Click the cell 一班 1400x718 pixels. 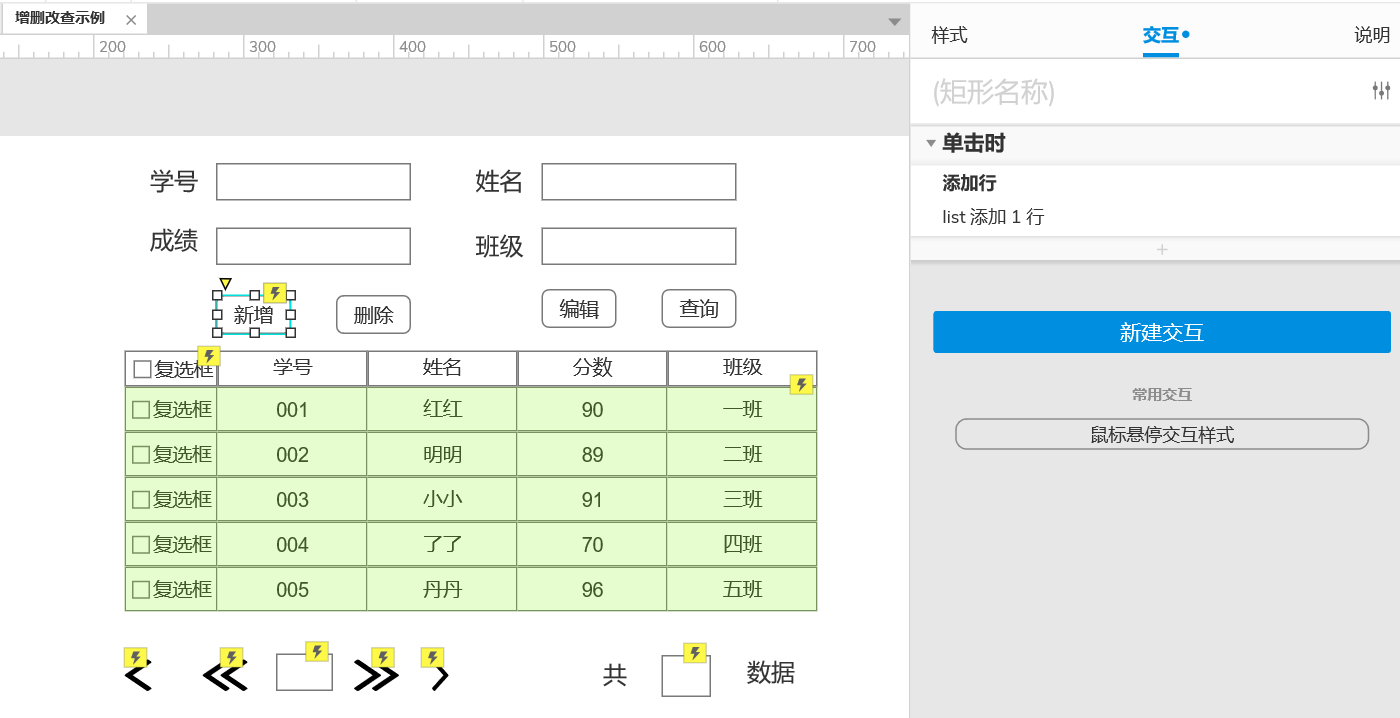(742, 409)
